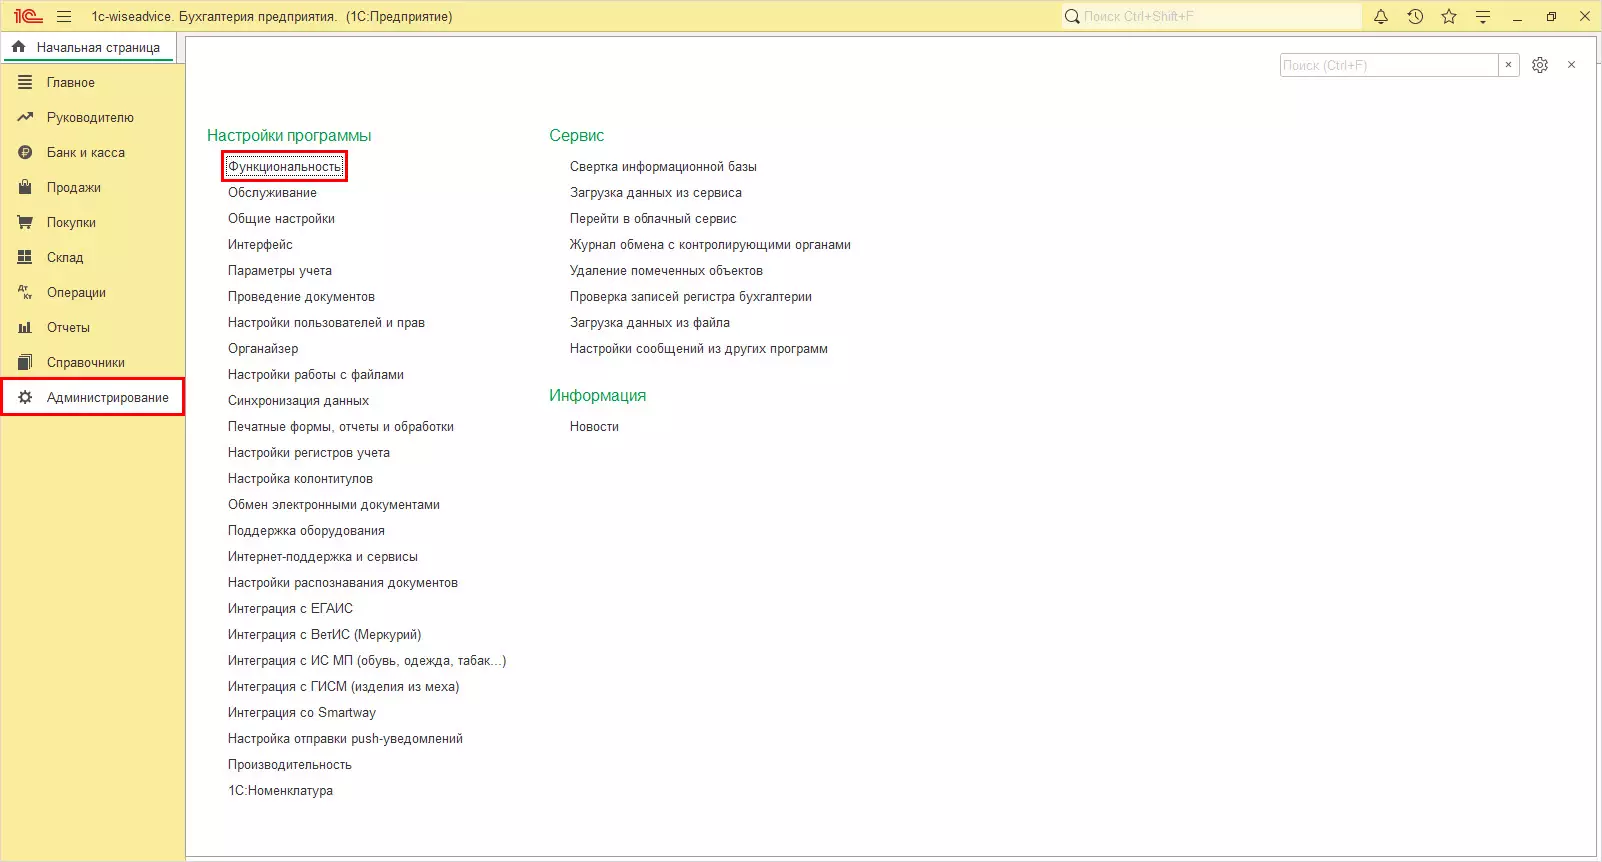Image resolution: width=1602 pixels, height=862 pixels.
Task: Open the 1С:Номенклатура link
Action: point(280,790)
